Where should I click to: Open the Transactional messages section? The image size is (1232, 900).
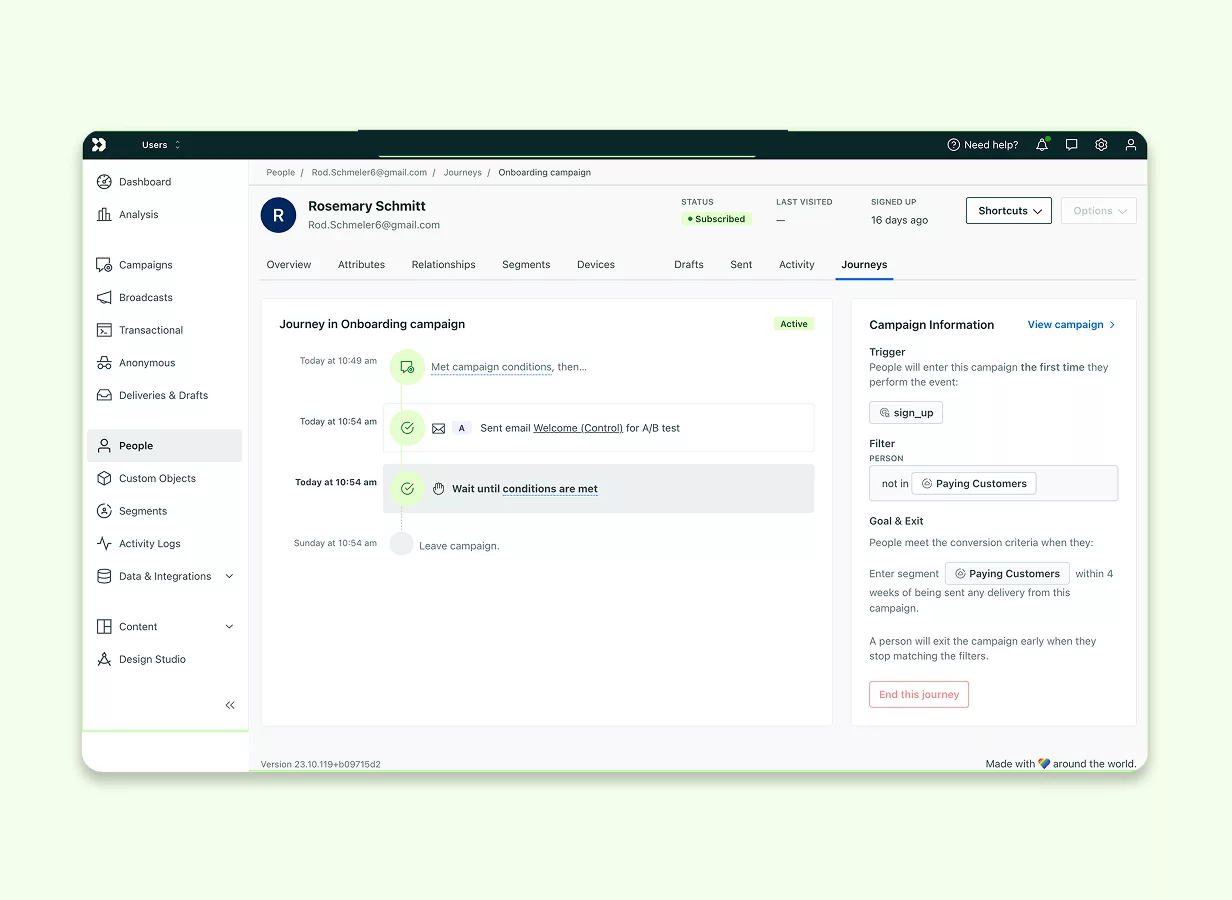pyautogui.click(x=150, y=330)
